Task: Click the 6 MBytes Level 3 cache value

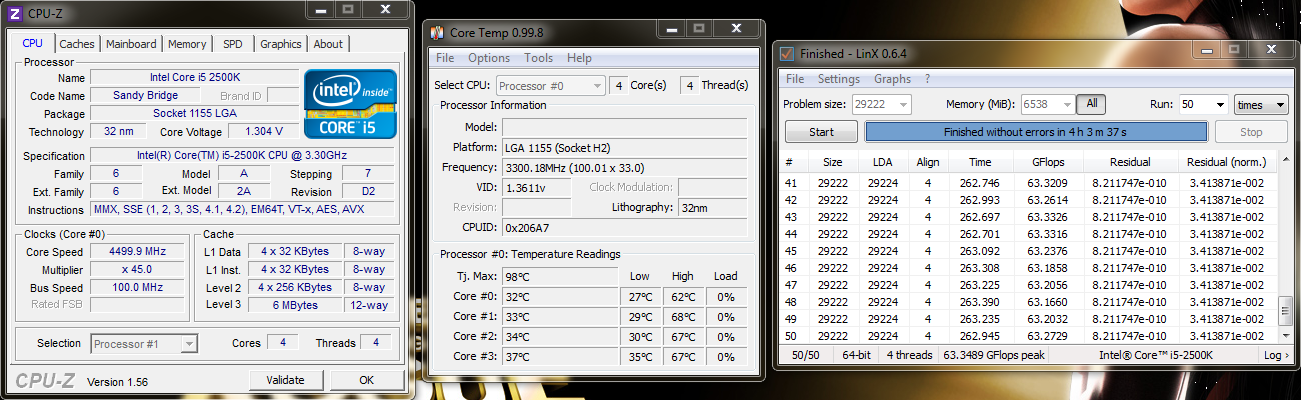Action: (295, 305)
